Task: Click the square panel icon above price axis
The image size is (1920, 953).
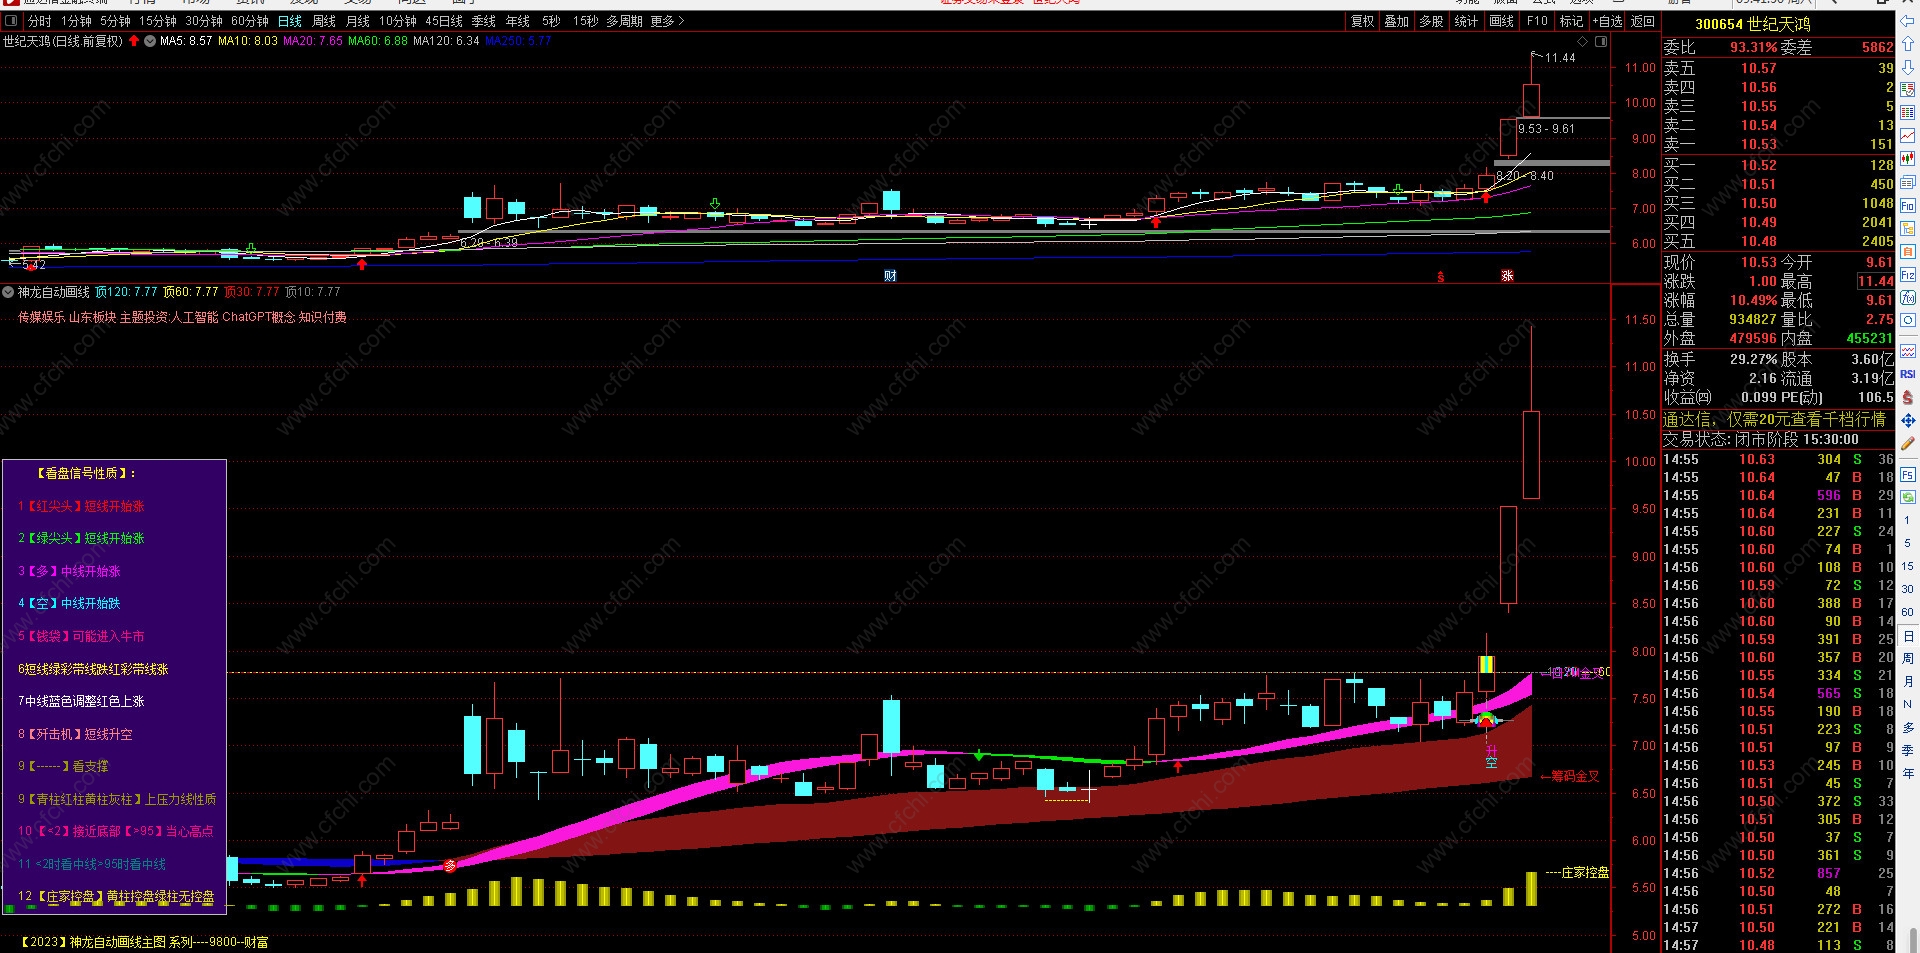Action: tap(1601, 42)
